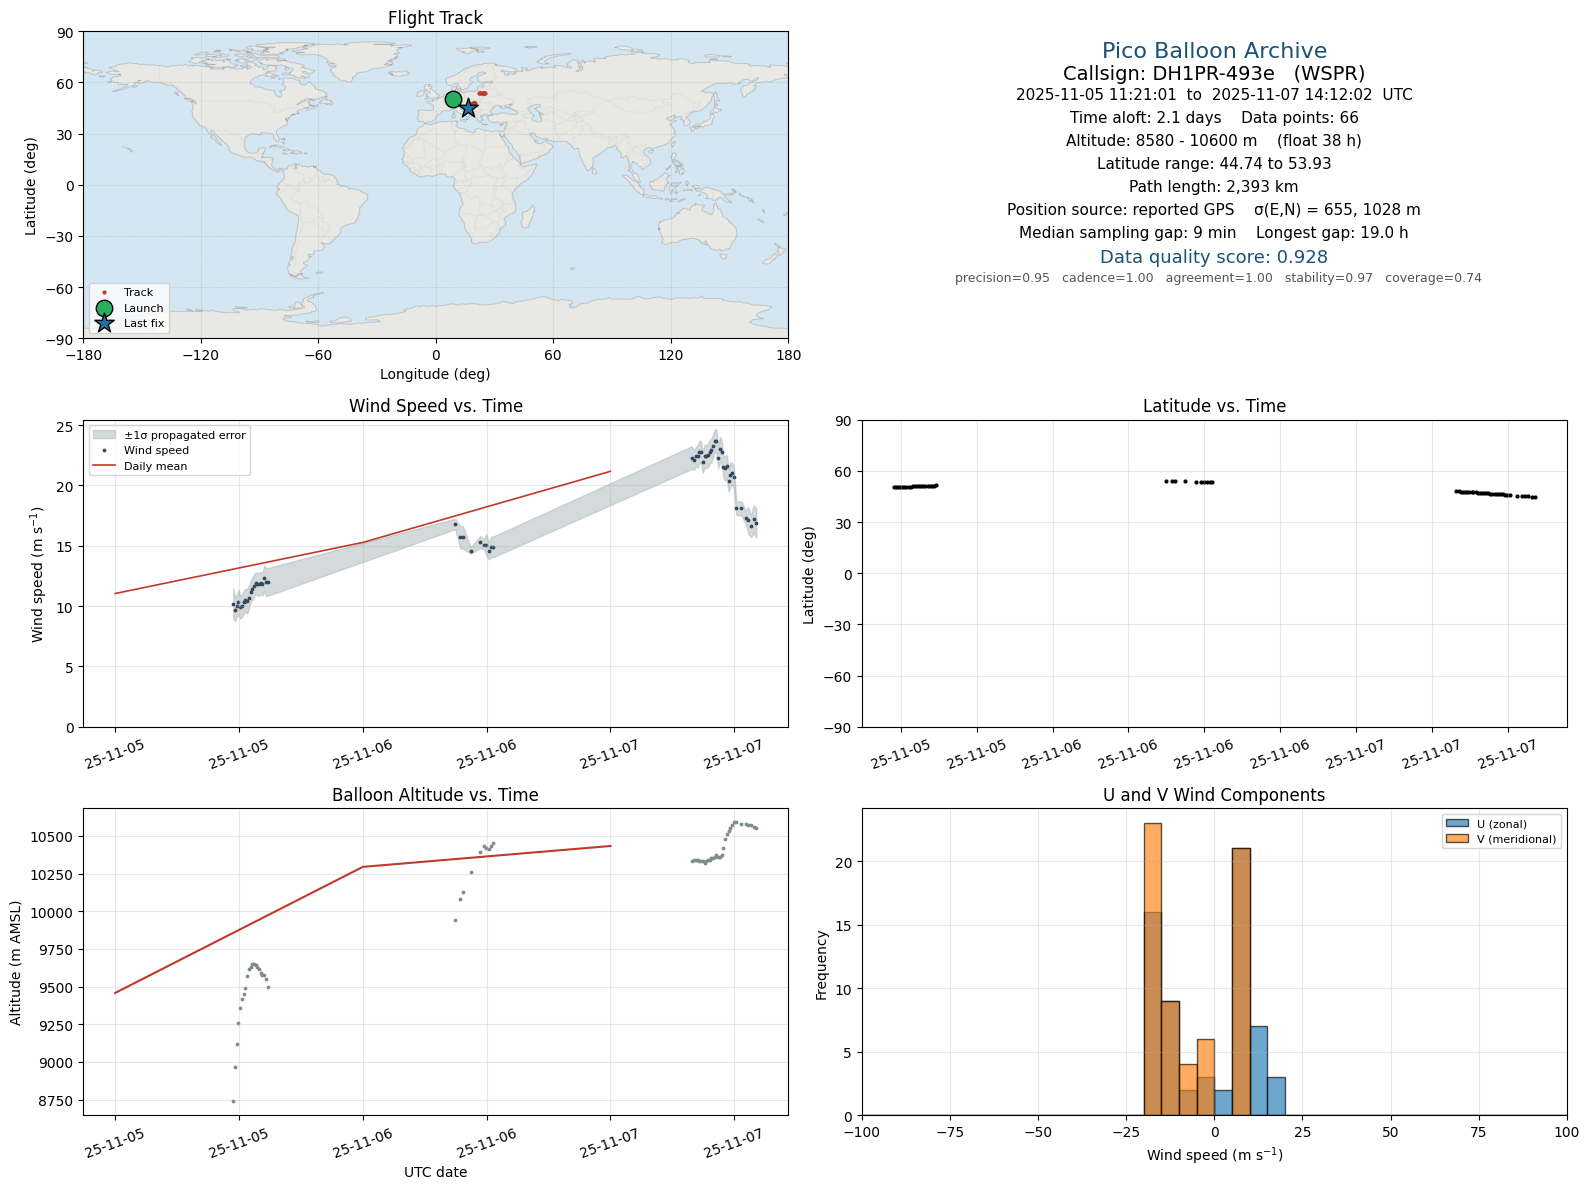Click the rightmost blue histogram bar
This screenshot has height=1189, width=1589.
(1276, 1096)
